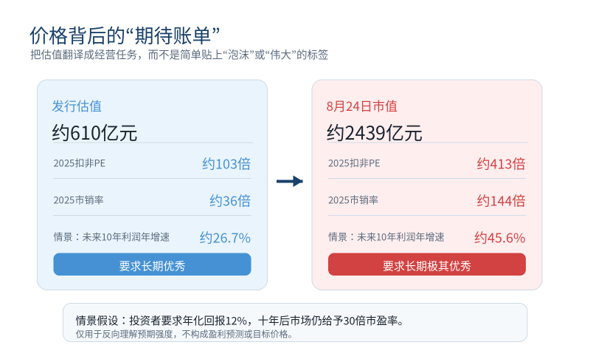
Task: Select the 发行估值 card heading
Action: click(x=77, y=106)
